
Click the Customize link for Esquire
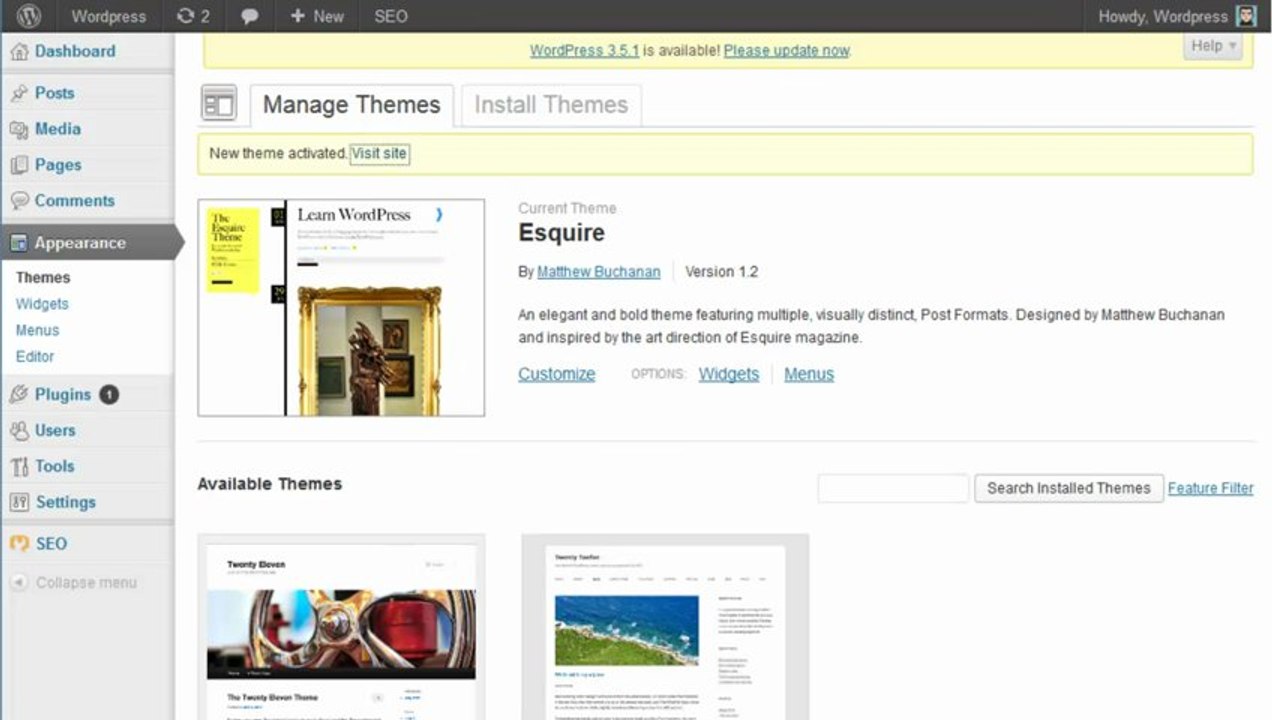556,374
